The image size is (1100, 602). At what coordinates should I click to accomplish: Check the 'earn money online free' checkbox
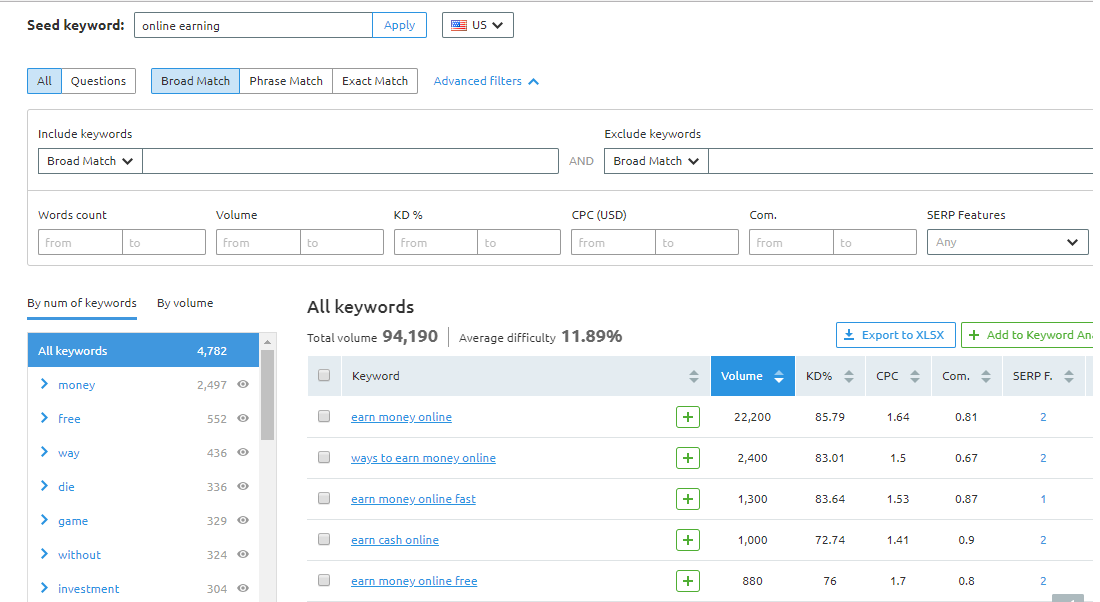323,580
